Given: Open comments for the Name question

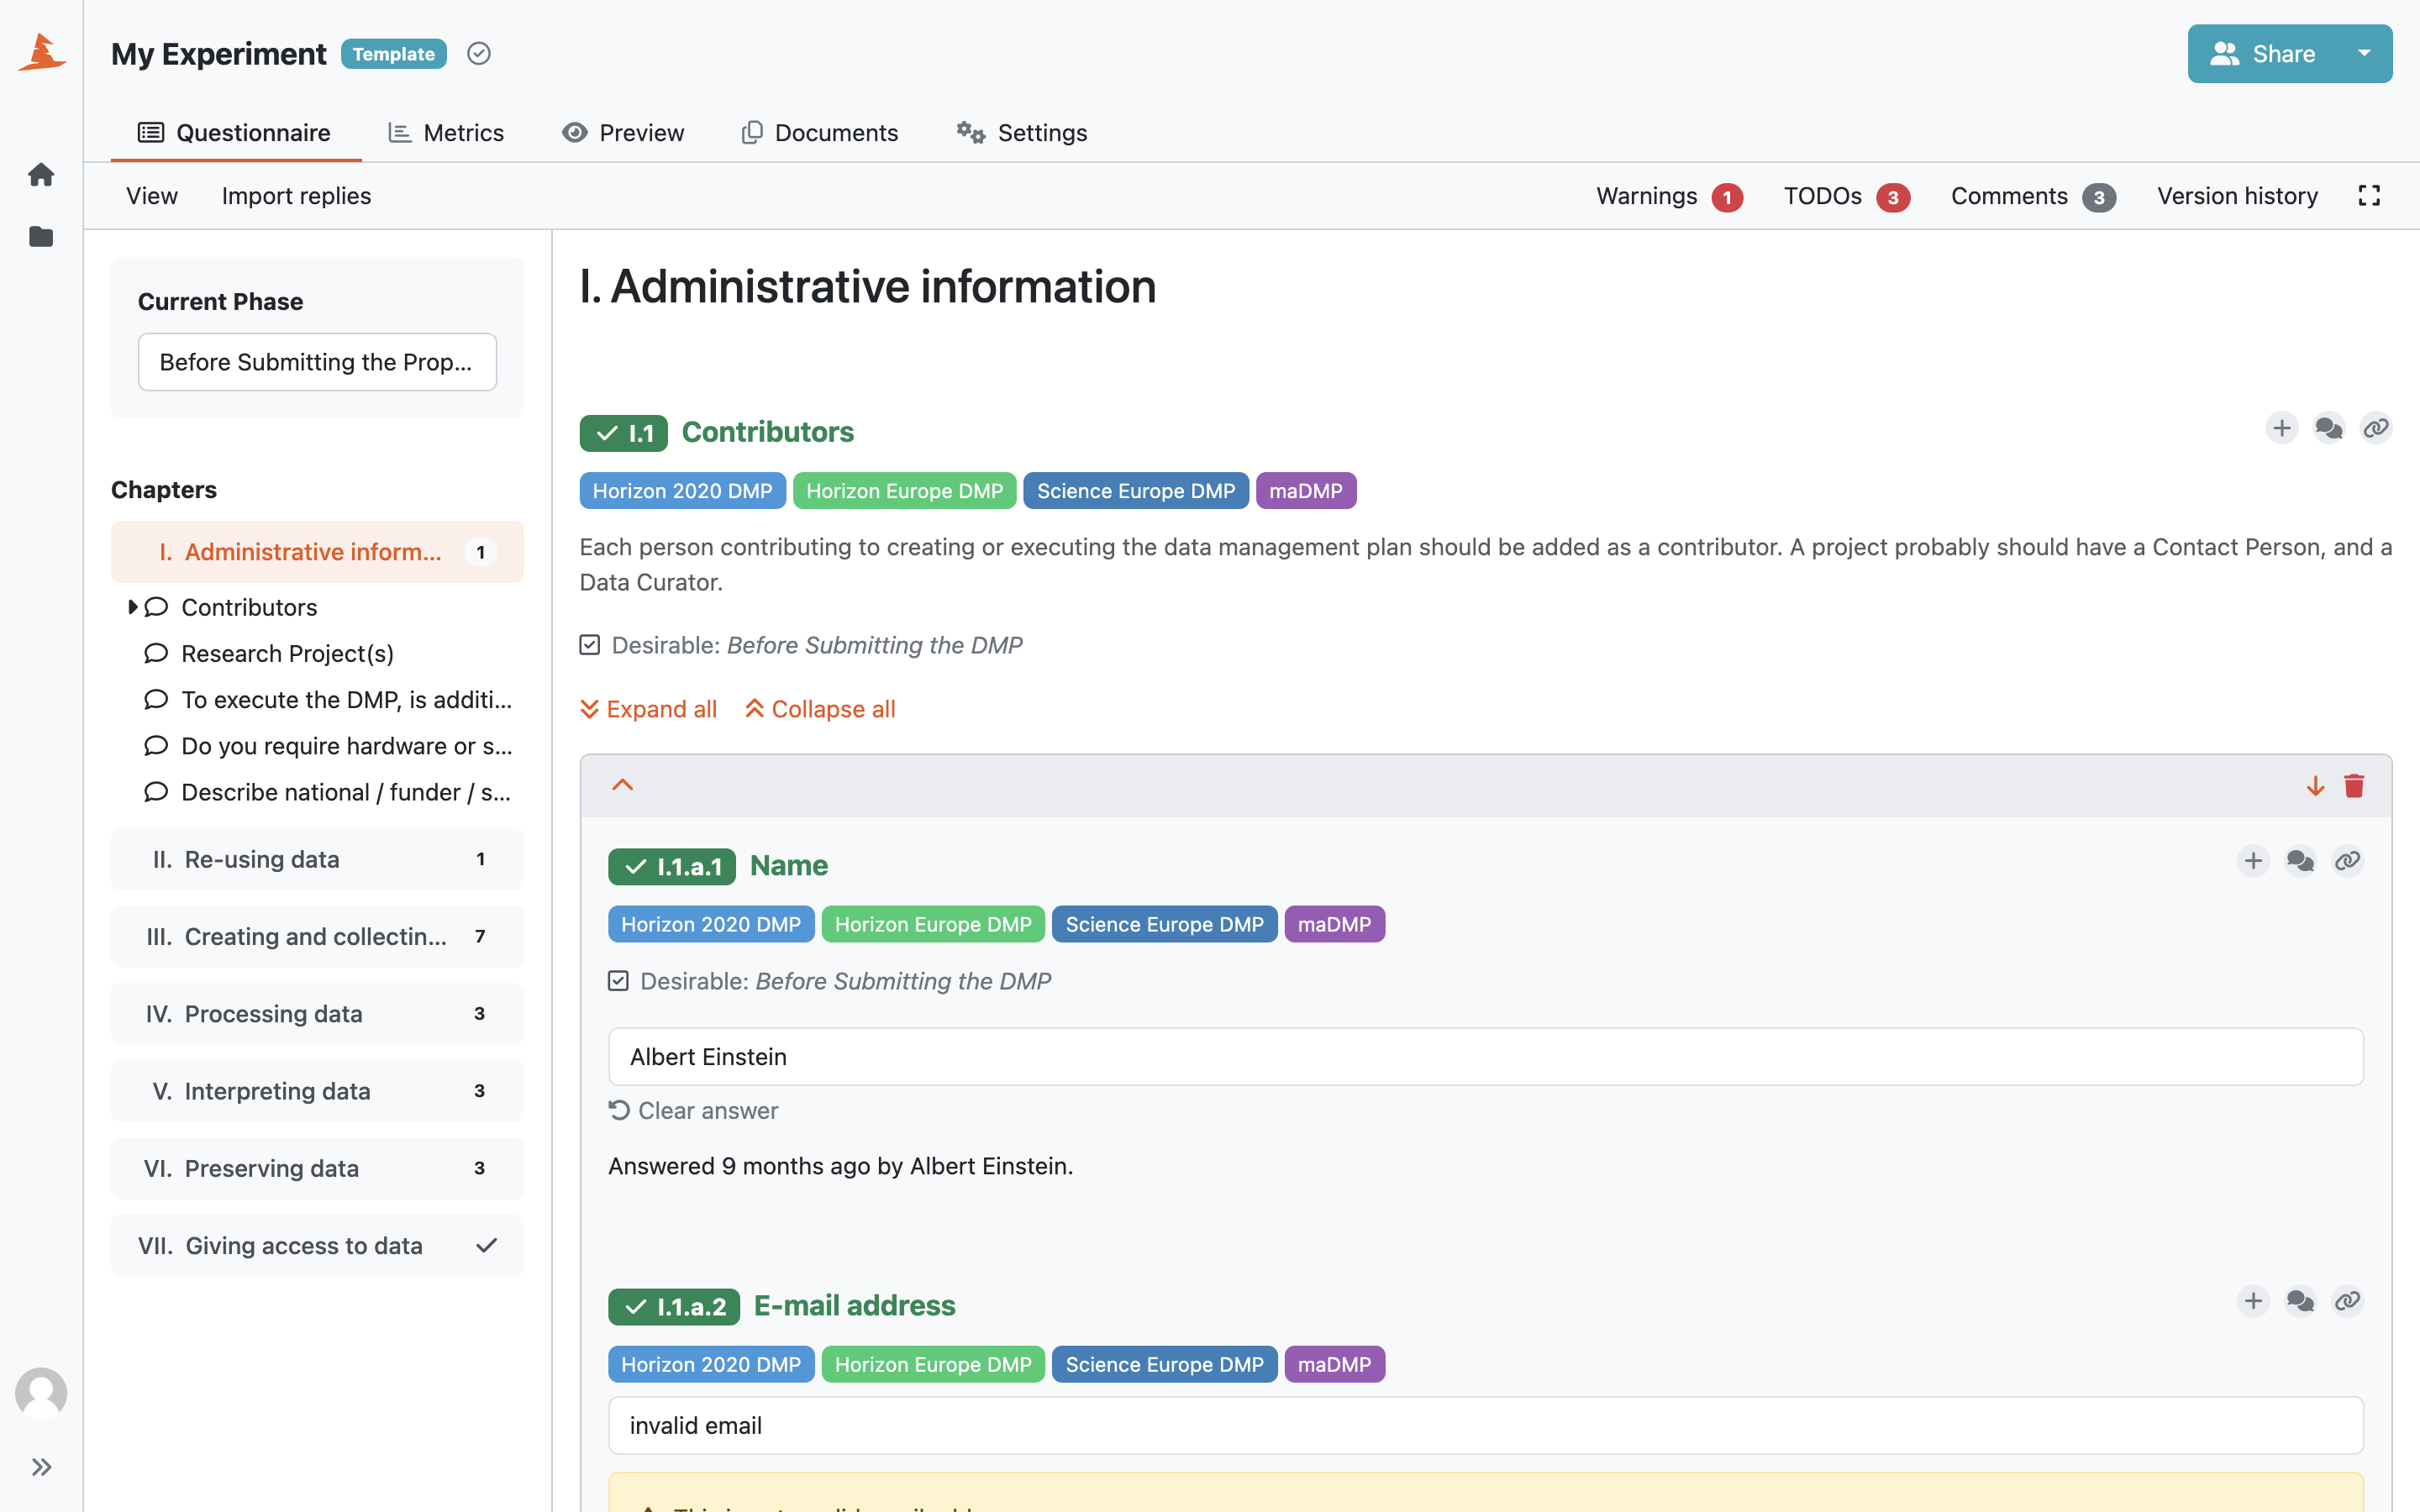Looking at the screenshot, I should 2300,861.
